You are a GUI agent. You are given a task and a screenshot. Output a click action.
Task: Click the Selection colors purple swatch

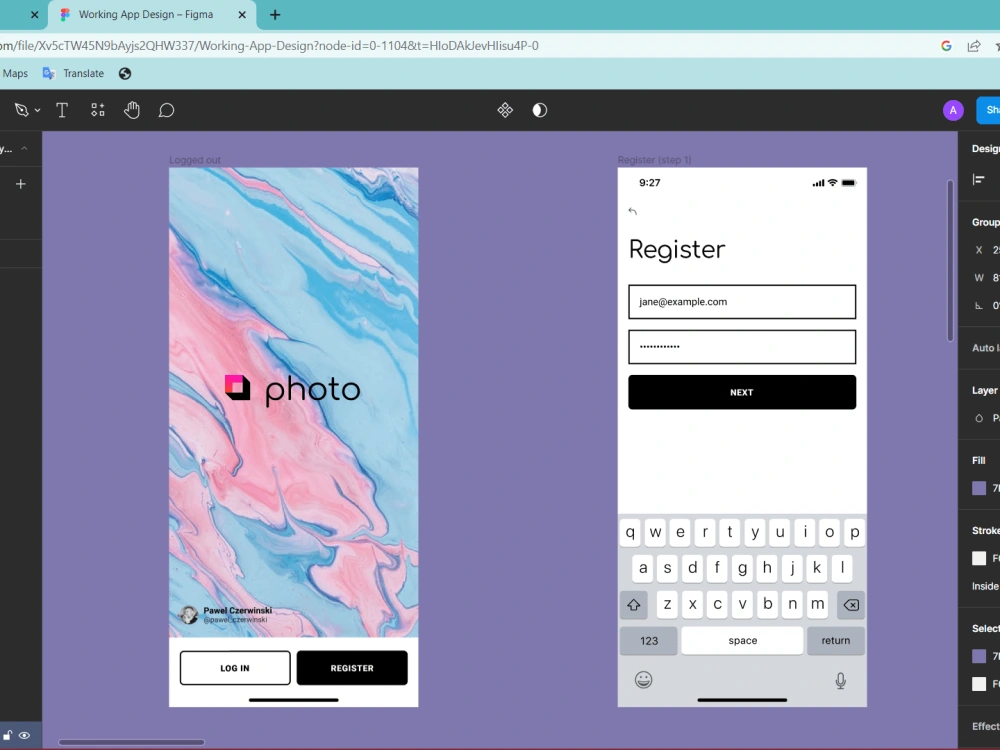tap(979, 656)
